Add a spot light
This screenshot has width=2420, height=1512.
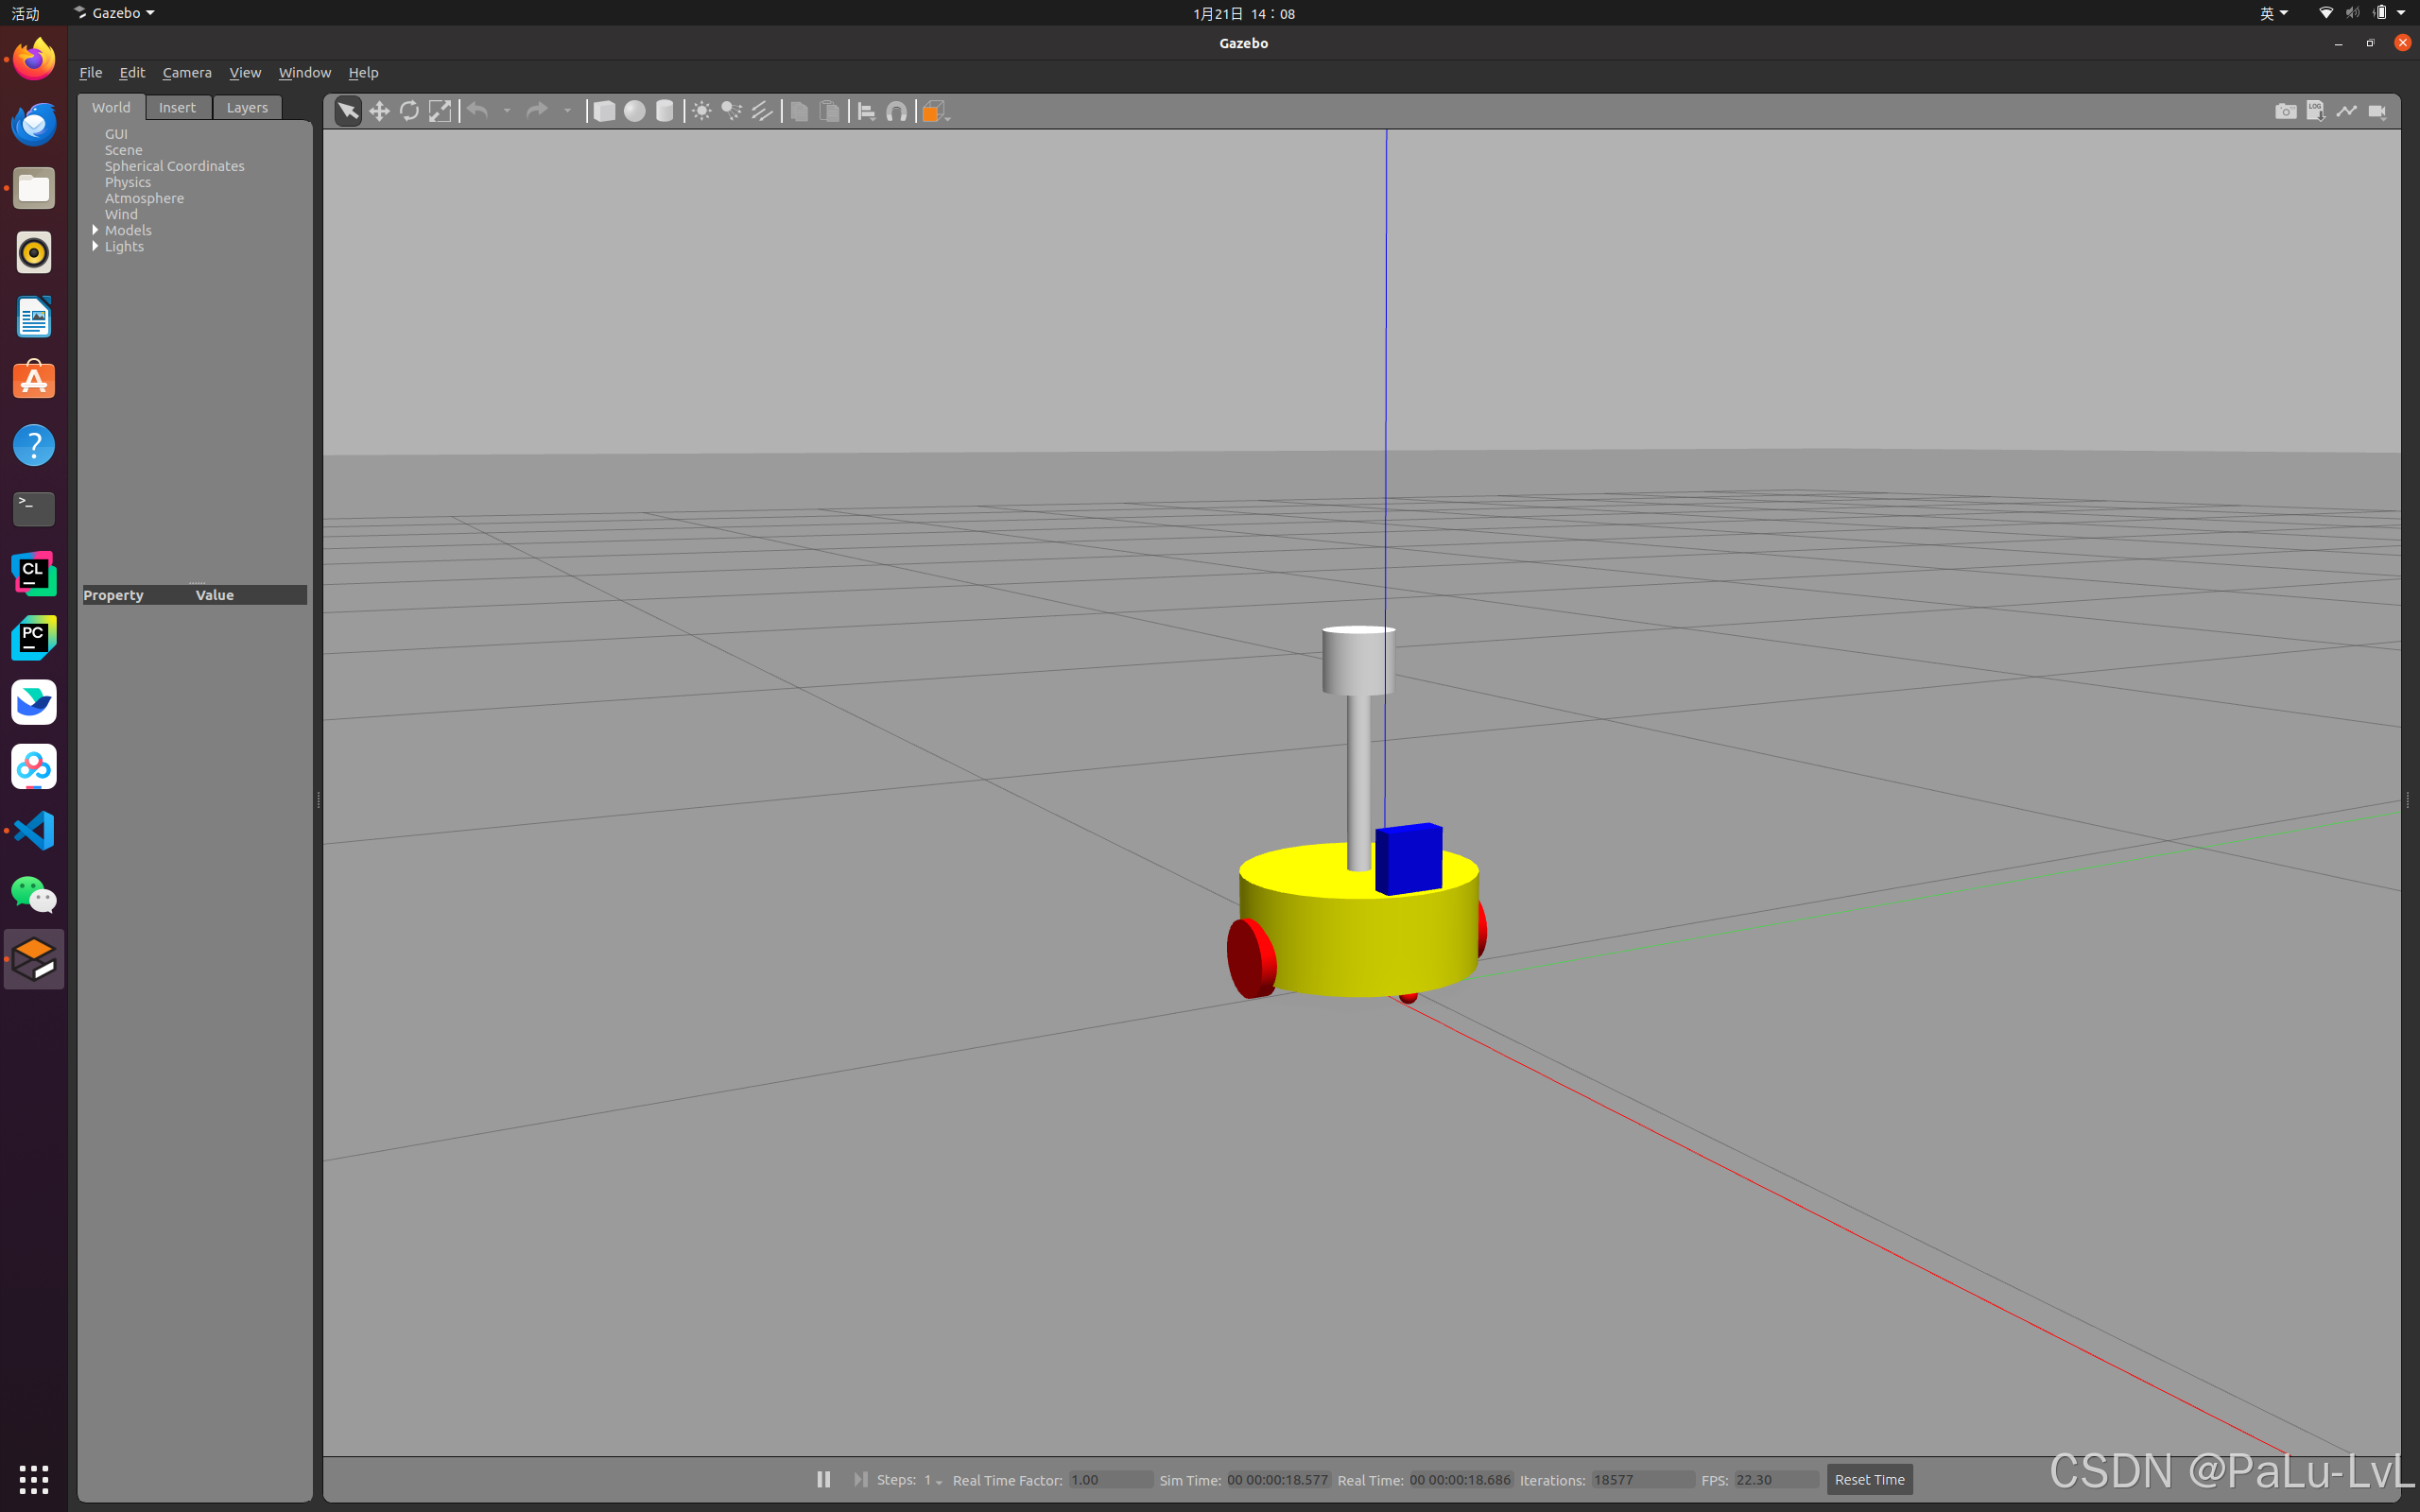732,111
